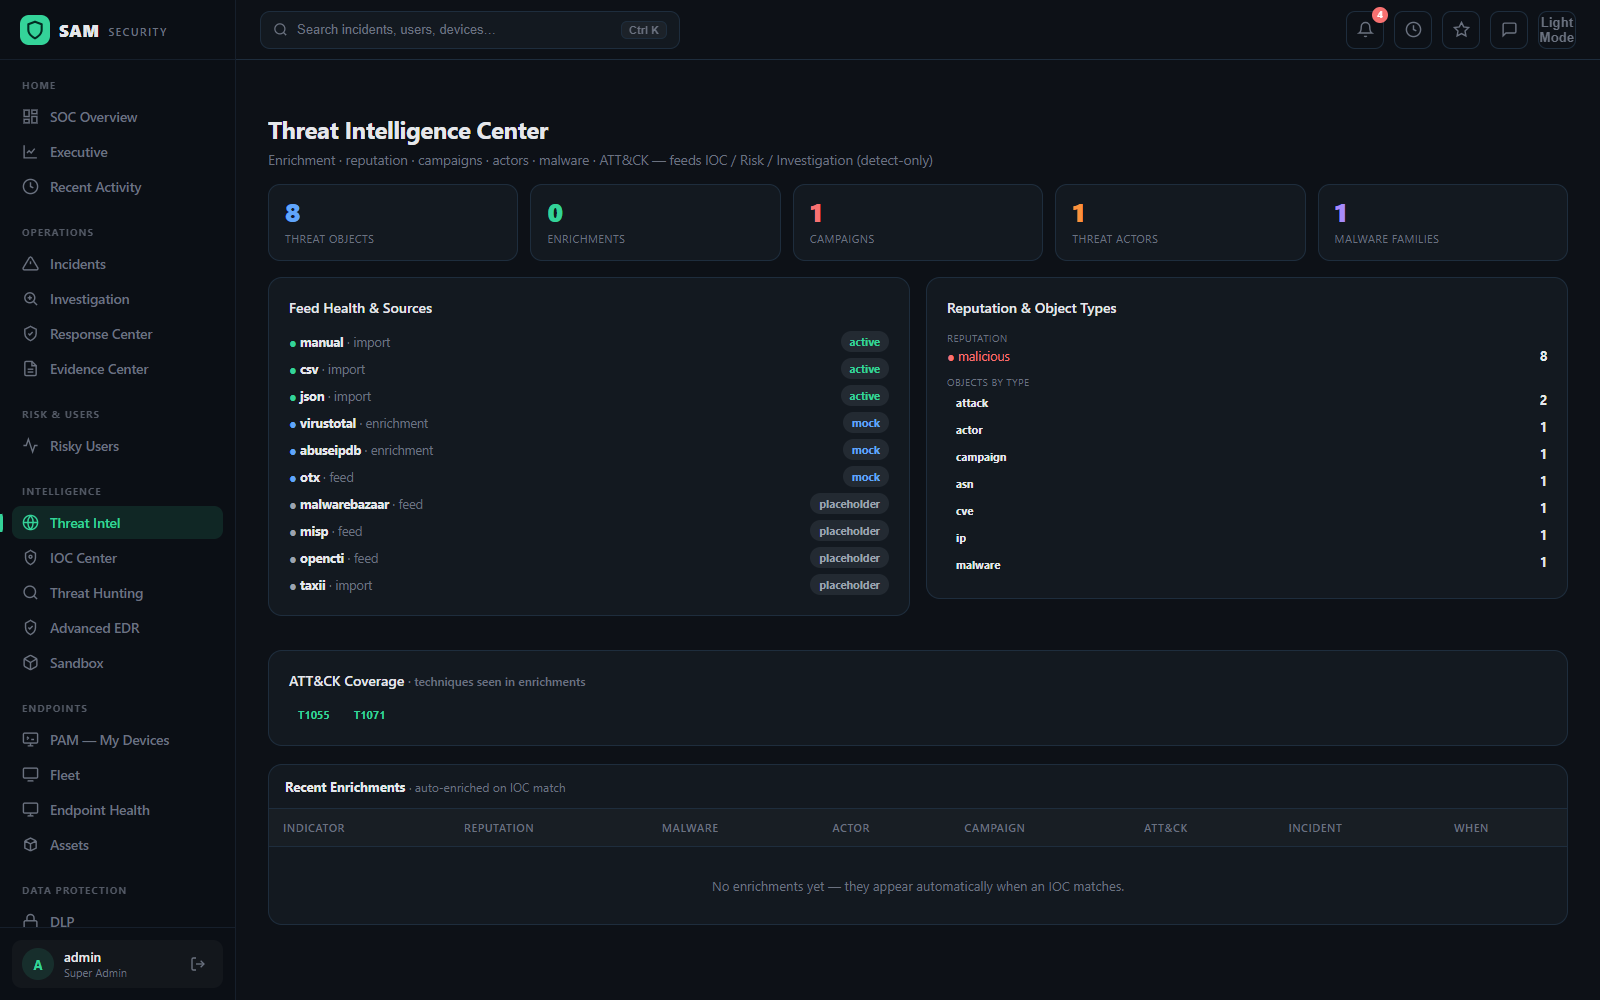
Task: Click the SAM Security shield logo
Action: 35,30
